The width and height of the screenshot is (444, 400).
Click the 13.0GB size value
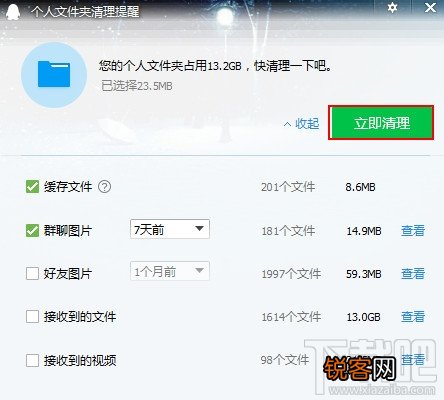click(363, 317)
